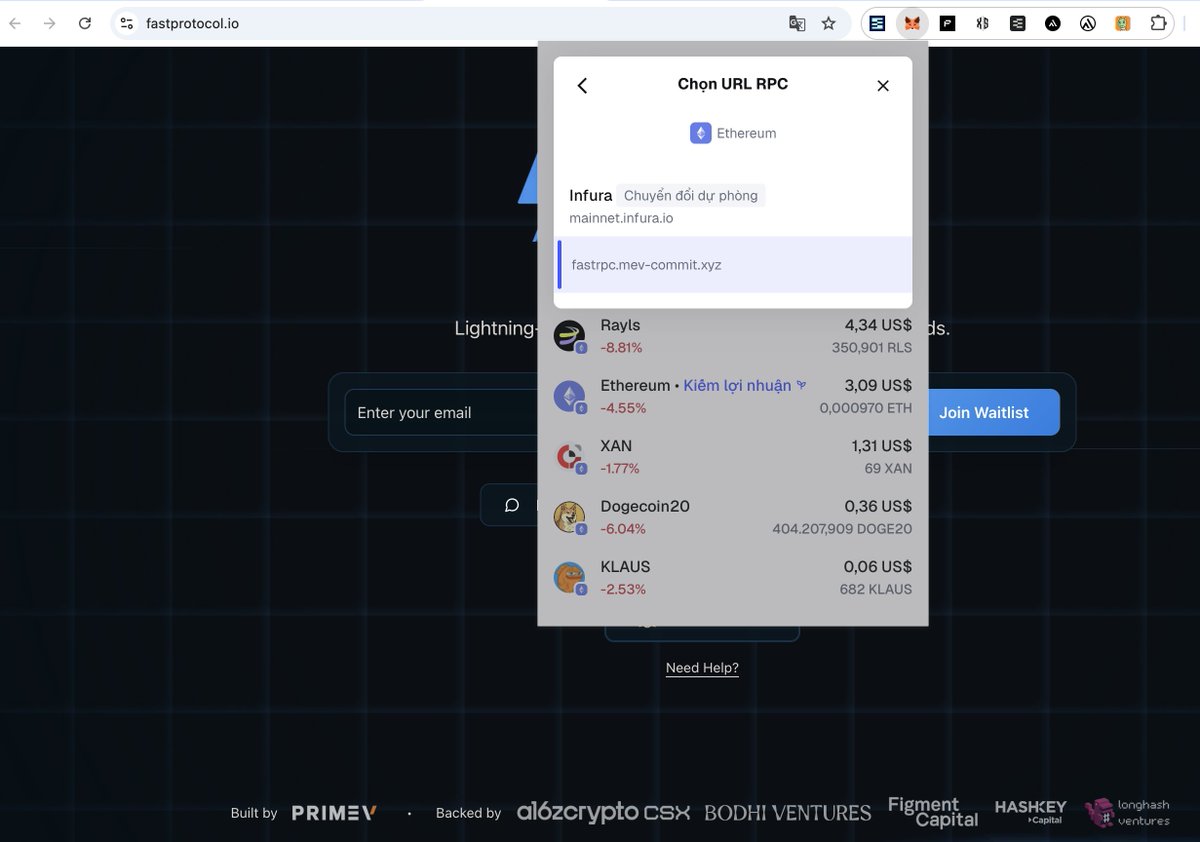Open the KLAUS token row
The width and height of the screenshot is (1200, 842).
(733, 577)
